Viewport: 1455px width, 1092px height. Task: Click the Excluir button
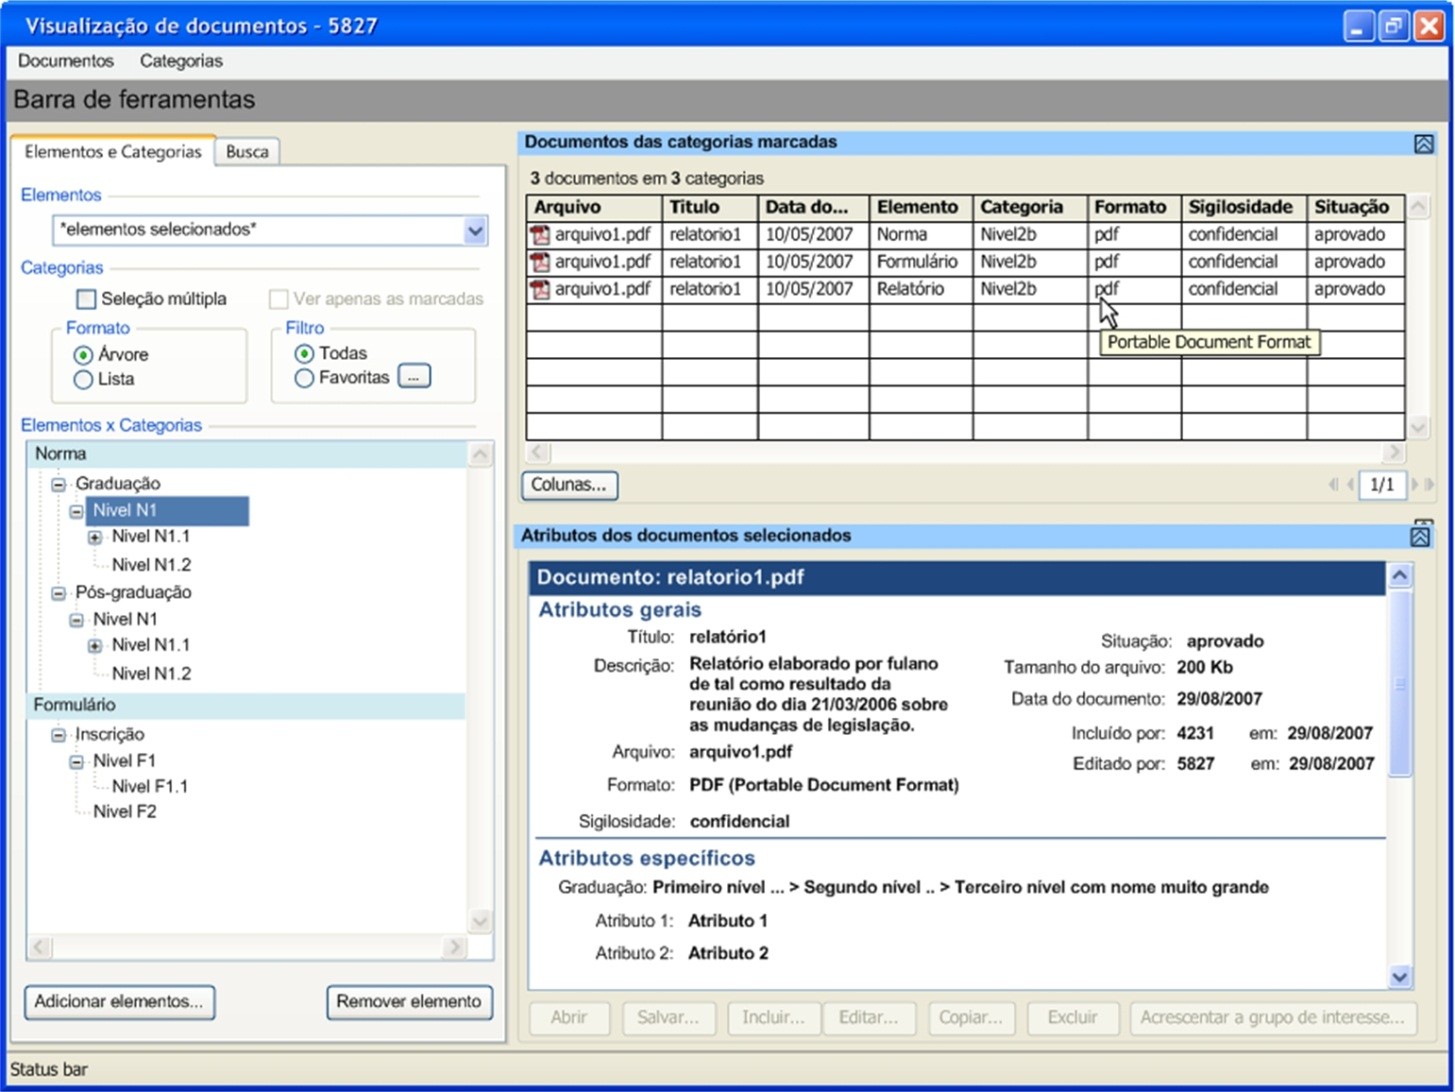click(1073, 1018)
